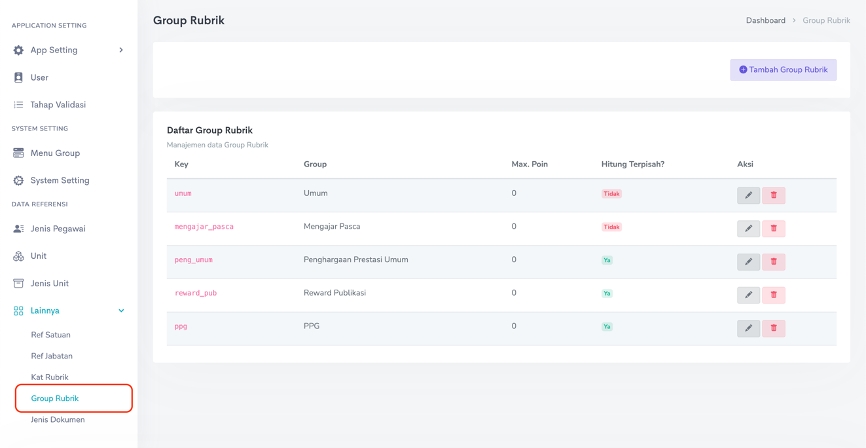
Task: Open Ref Satuan submenu item
Action: (51, 335)
